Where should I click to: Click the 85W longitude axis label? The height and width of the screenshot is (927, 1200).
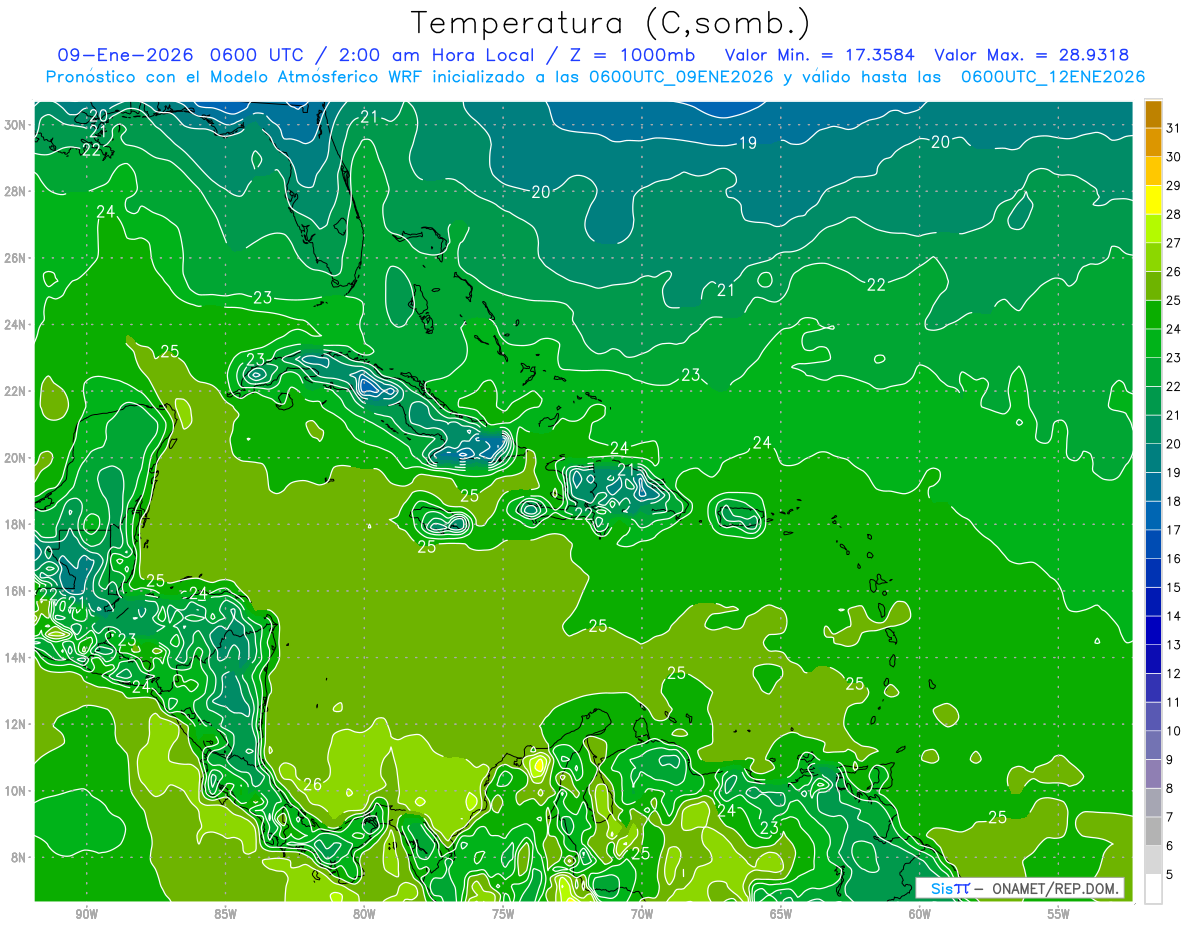[225, 914]
